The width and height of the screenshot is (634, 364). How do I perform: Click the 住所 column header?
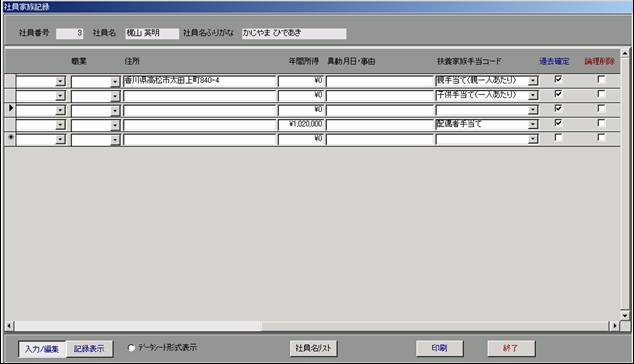tap(132, 61)
